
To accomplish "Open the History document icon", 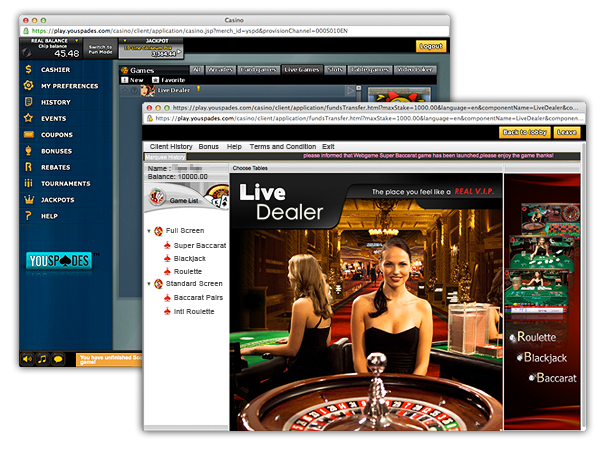I will pyautogui.click(x=28, y=102).
